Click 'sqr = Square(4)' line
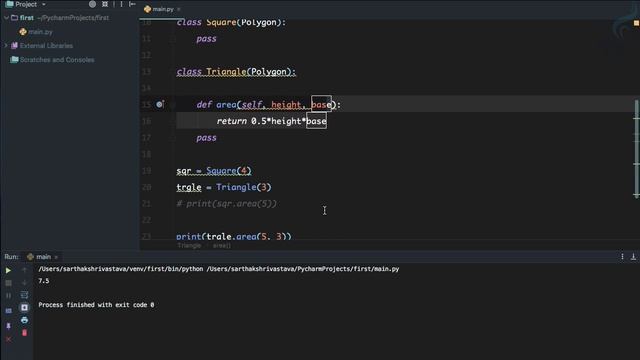640x360 pixels. [214, 171]
